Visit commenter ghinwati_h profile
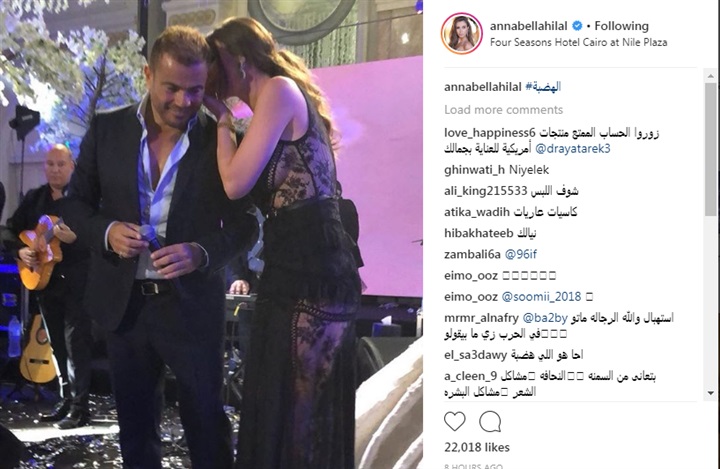 pyautogui.click(x=474, y=170)
